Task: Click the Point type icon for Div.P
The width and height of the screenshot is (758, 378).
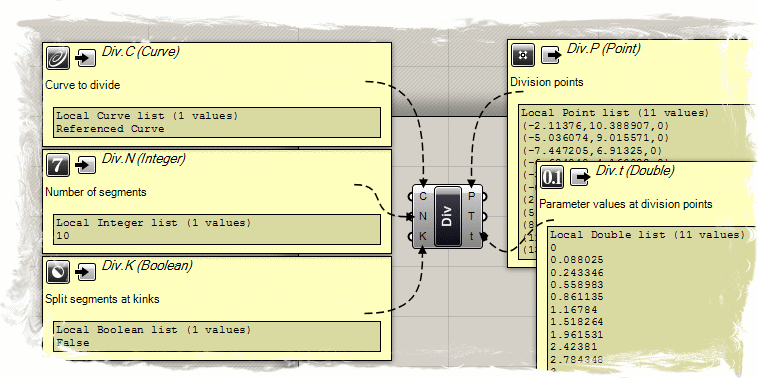Action: tap(523, 55)
